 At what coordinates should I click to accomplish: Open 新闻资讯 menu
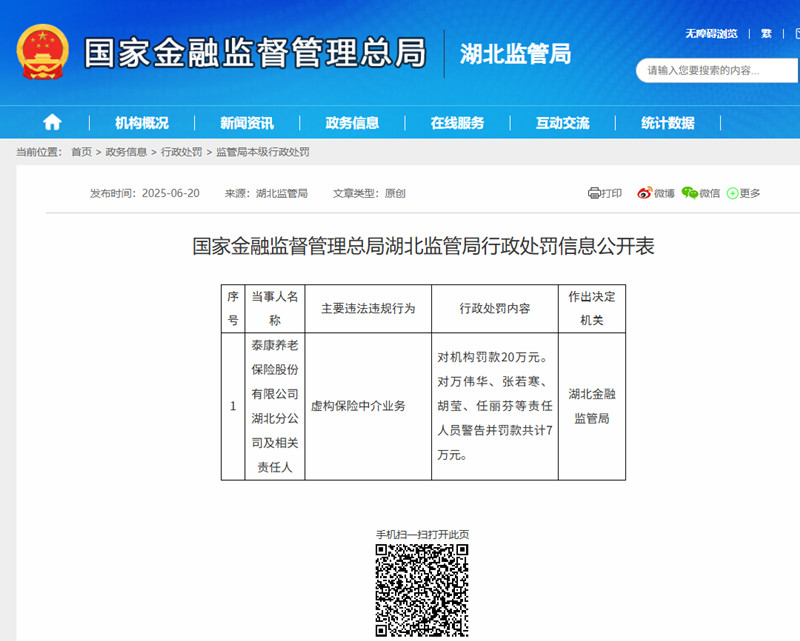(x=247, y=123)
